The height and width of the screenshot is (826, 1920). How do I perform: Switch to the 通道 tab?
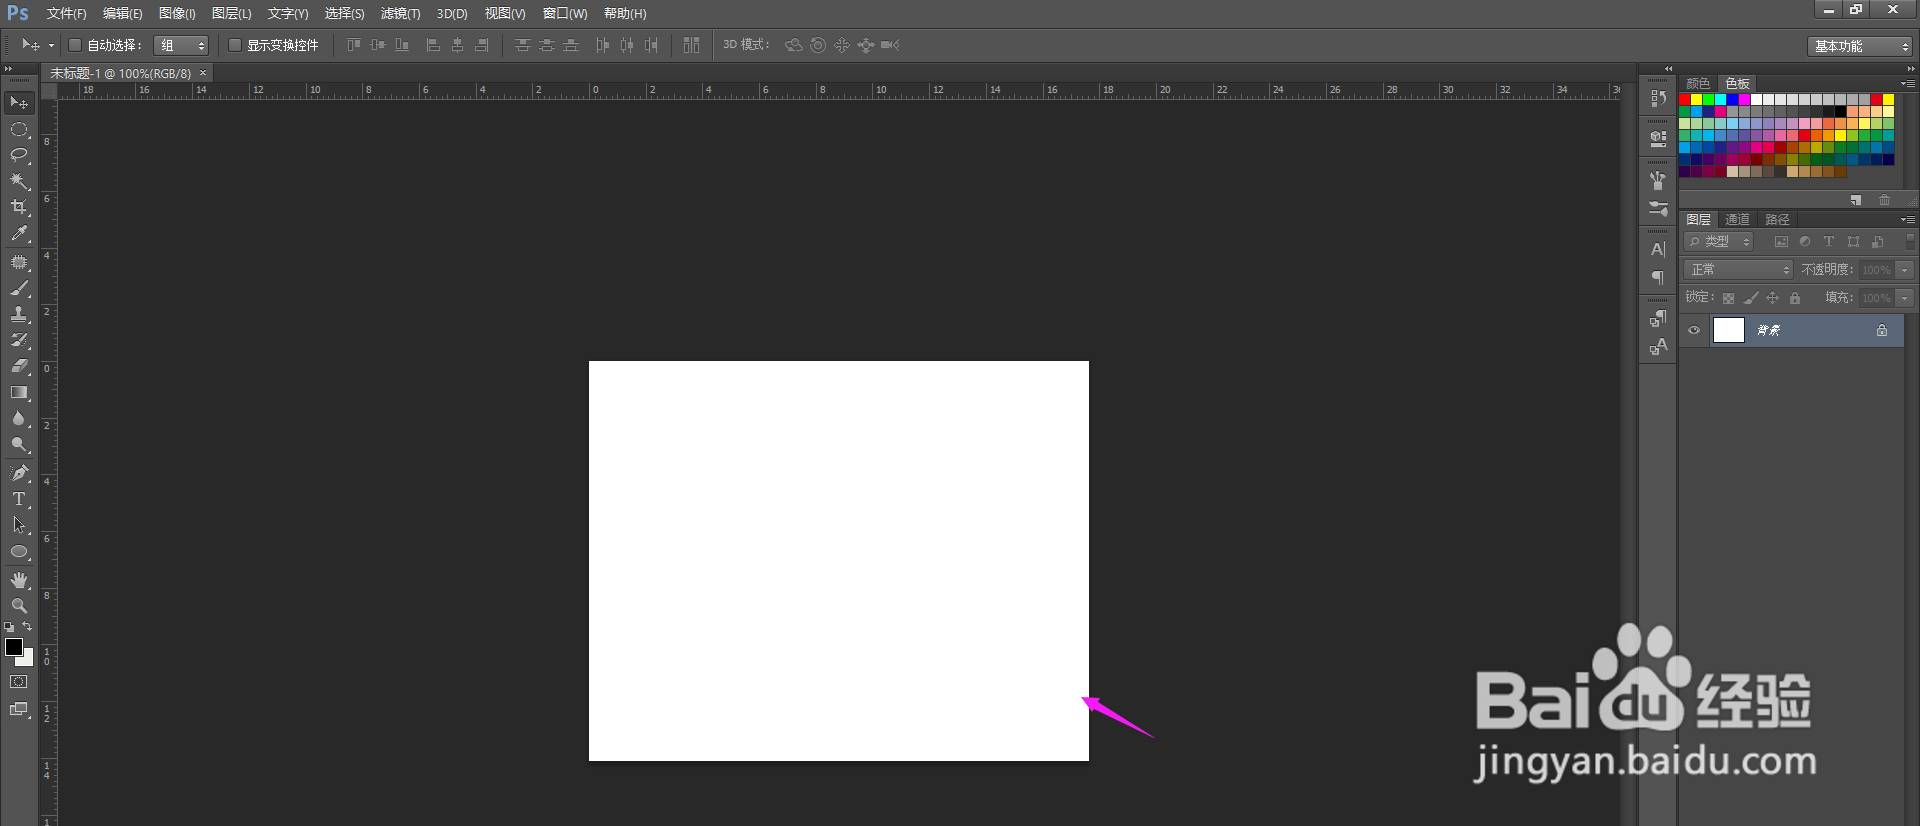point(1738,219)
